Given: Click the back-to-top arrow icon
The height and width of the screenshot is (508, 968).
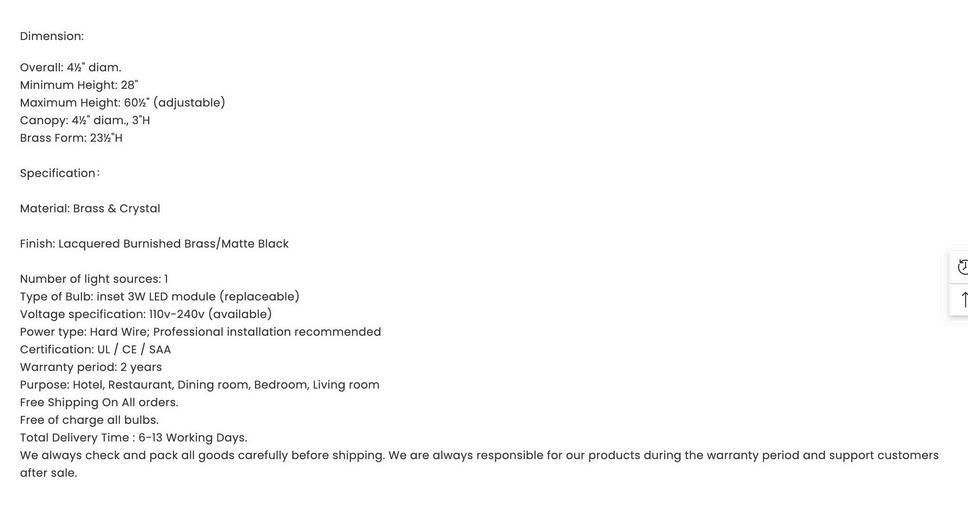Looking at the screenshot, I should [x=961, y=300].
